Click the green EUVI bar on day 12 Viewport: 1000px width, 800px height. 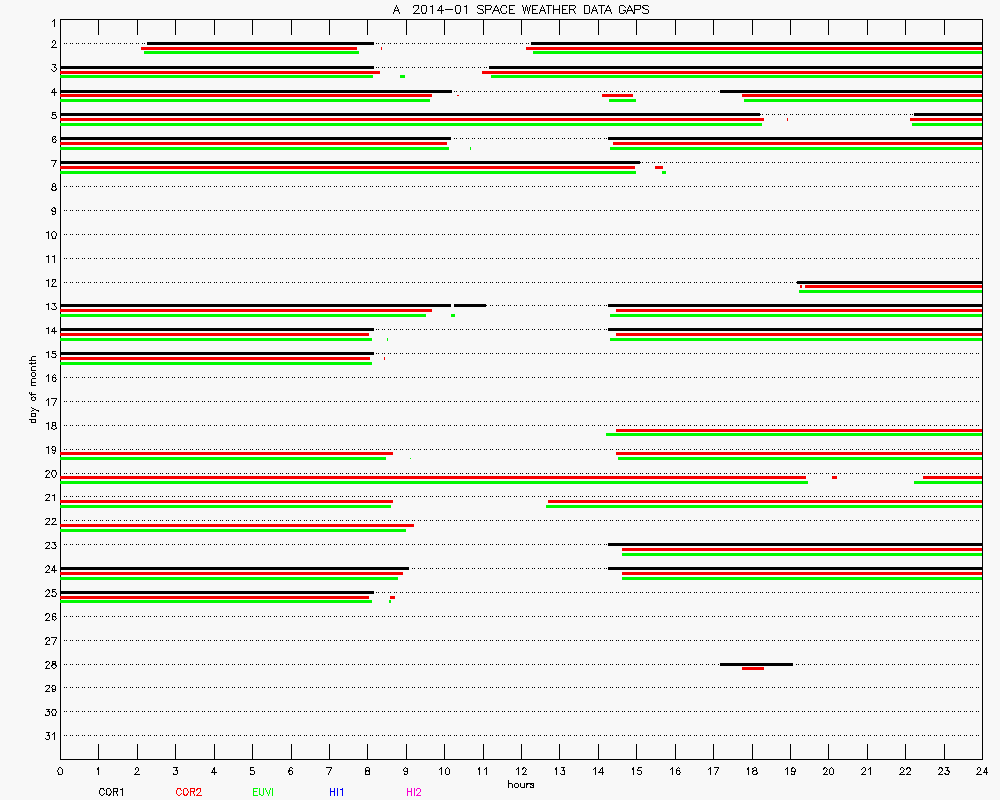click(890, 291)
